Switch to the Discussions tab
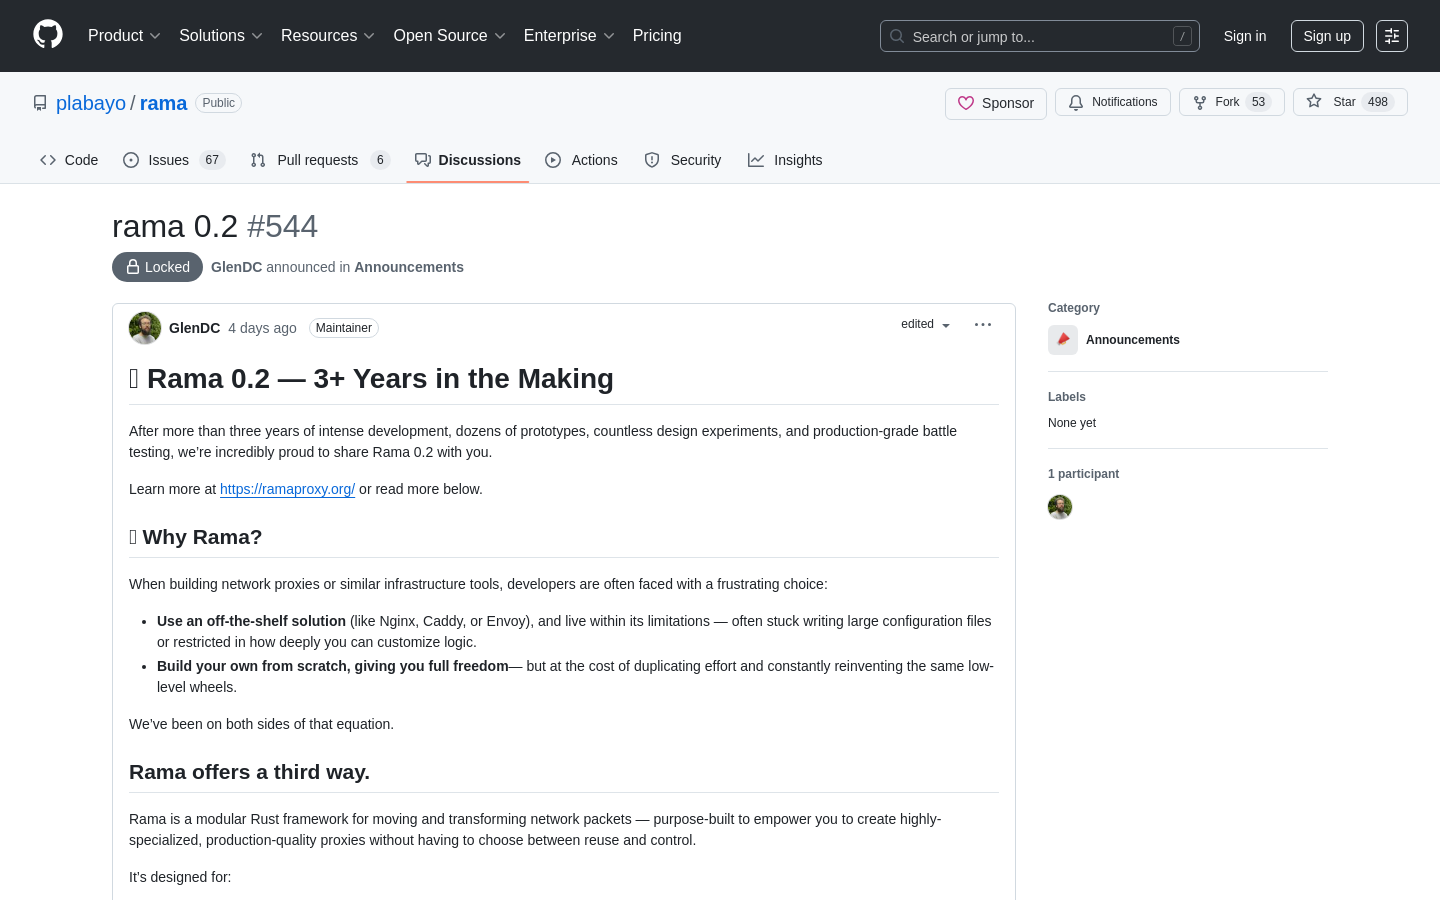1440x900 pixels. coord(468,160)
